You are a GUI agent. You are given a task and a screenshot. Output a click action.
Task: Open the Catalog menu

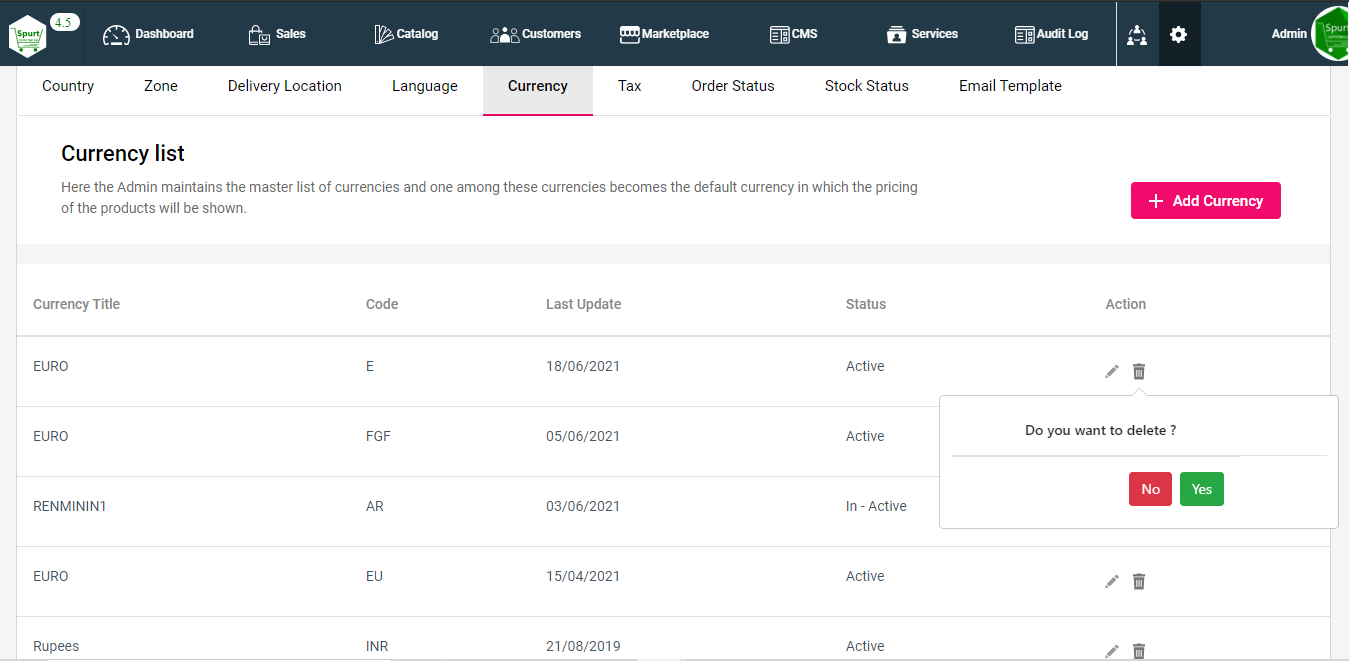pos(406,34)
